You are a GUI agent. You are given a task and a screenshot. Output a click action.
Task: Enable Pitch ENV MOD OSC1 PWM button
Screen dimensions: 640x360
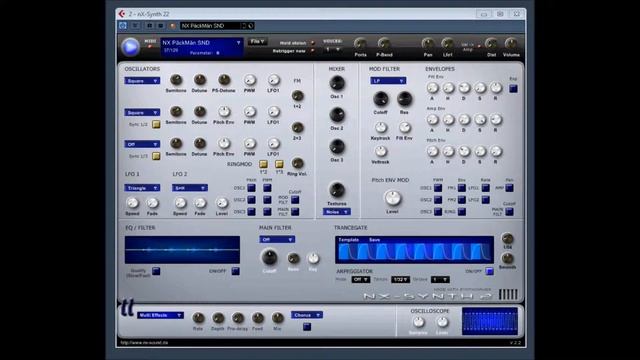tap(438, 188)
